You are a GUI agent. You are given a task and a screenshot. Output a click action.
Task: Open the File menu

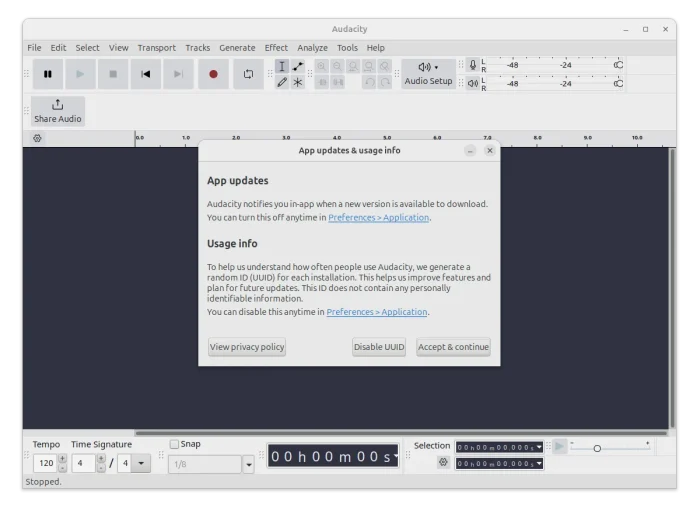tap(34, 48)
